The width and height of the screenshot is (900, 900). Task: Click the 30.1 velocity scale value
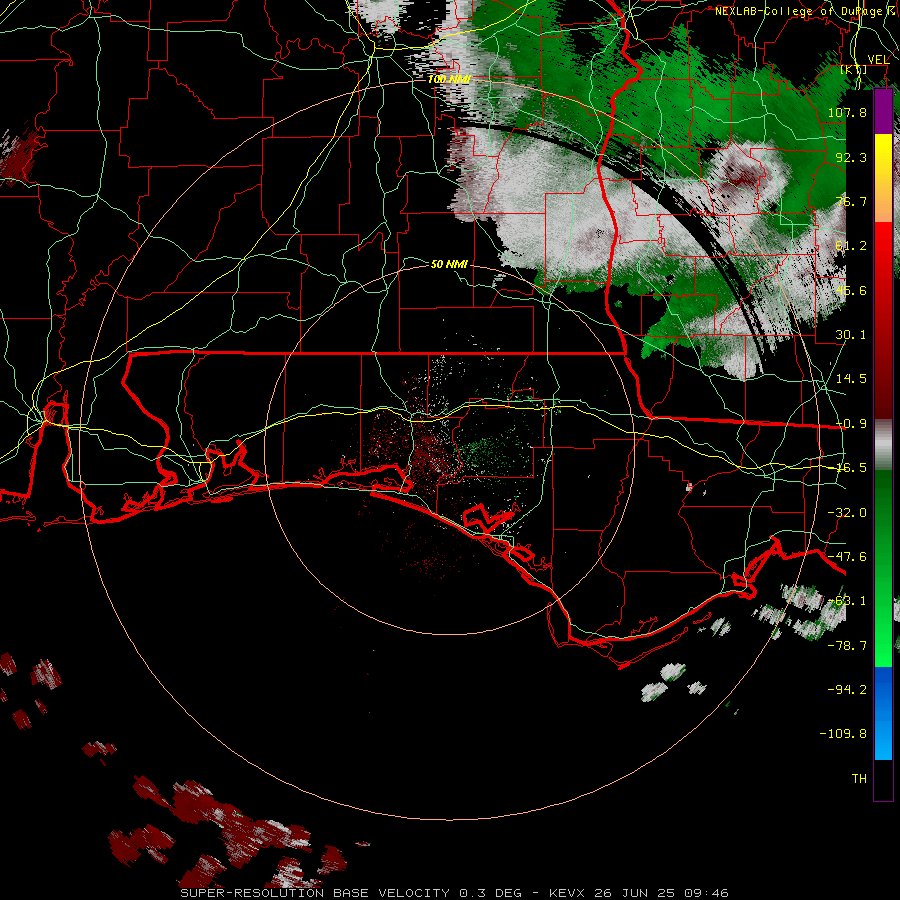click(x=851, y=334)
